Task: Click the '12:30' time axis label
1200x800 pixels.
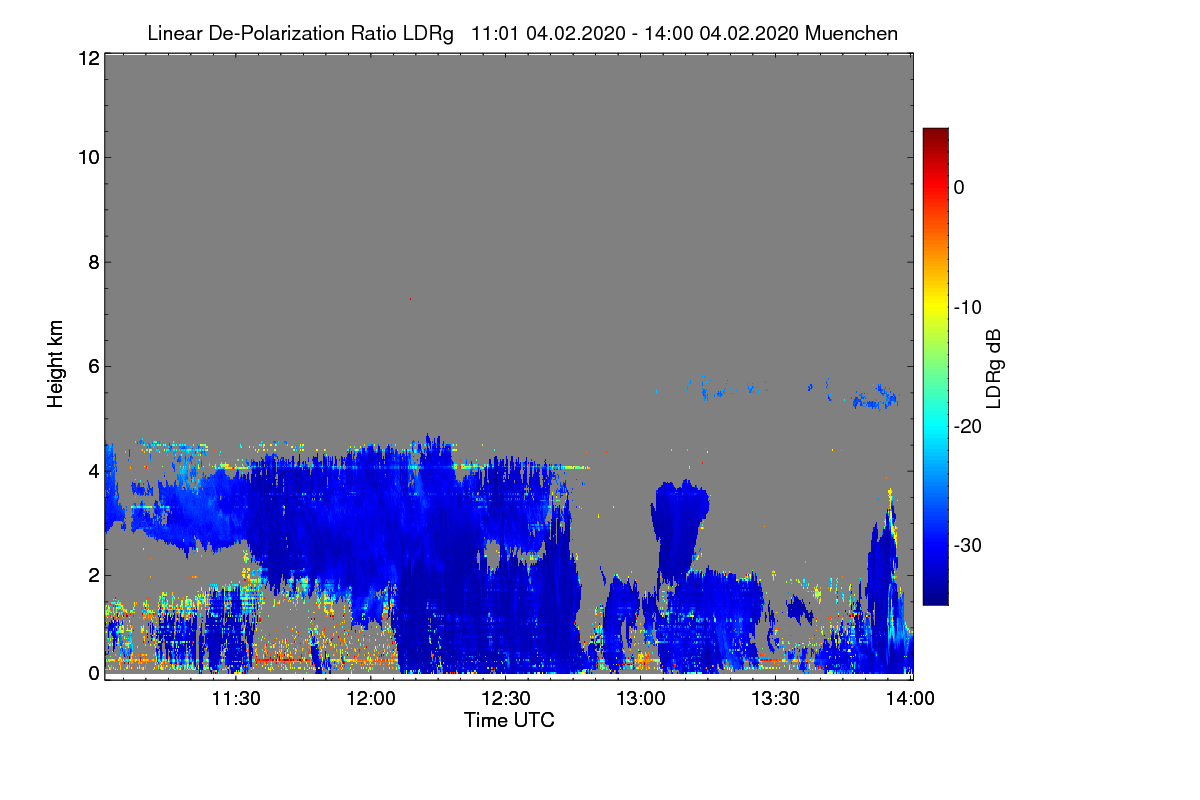Action: (x=506, y=699)
